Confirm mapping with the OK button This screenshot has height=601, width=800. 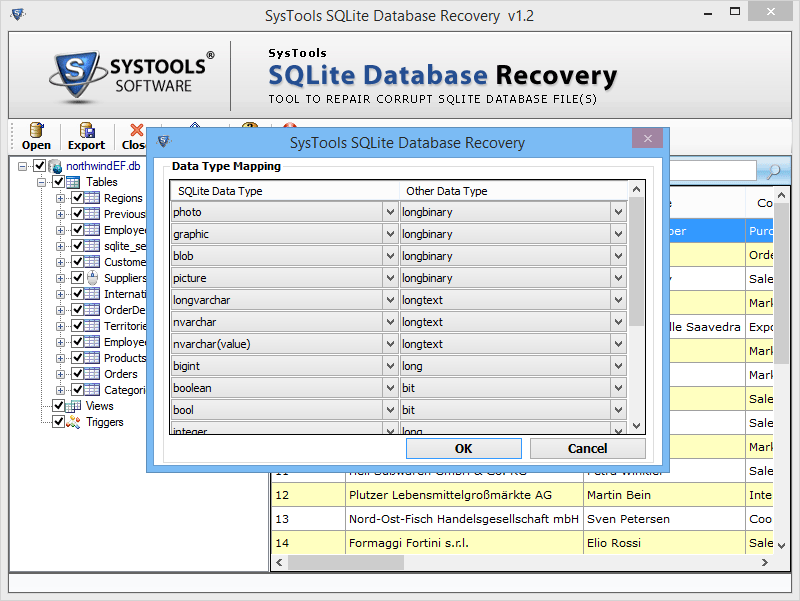click(x=463, y=448)
